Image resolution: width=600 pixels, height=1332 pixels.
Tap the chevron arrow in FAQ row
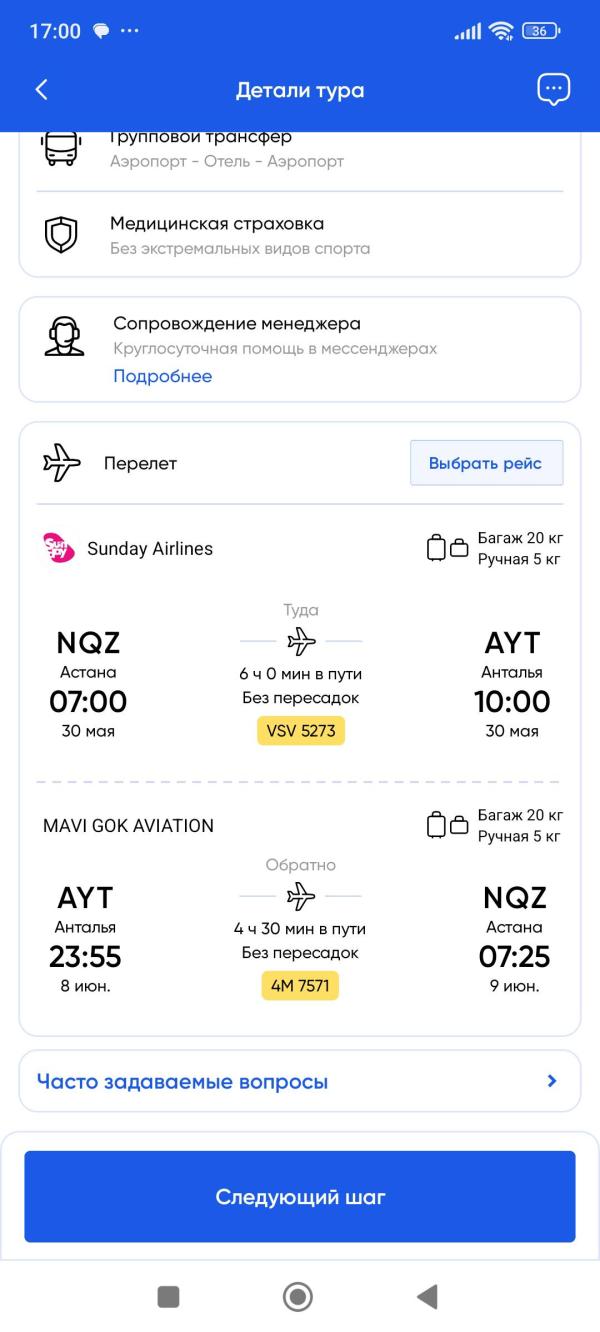click(552, 1081)
